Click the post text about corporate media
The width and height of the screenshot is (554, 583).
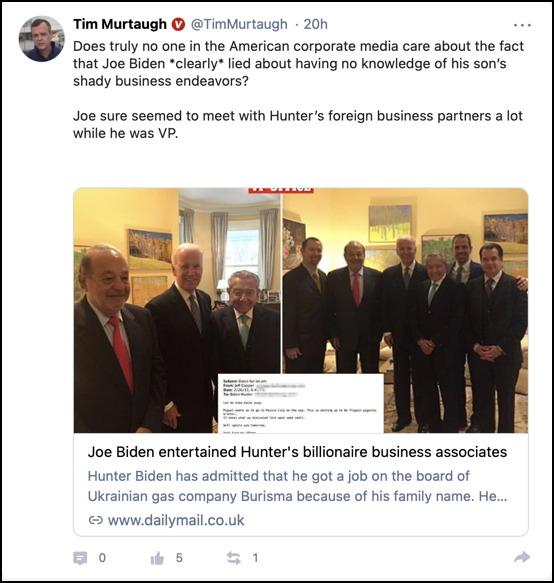coord(298,64)
